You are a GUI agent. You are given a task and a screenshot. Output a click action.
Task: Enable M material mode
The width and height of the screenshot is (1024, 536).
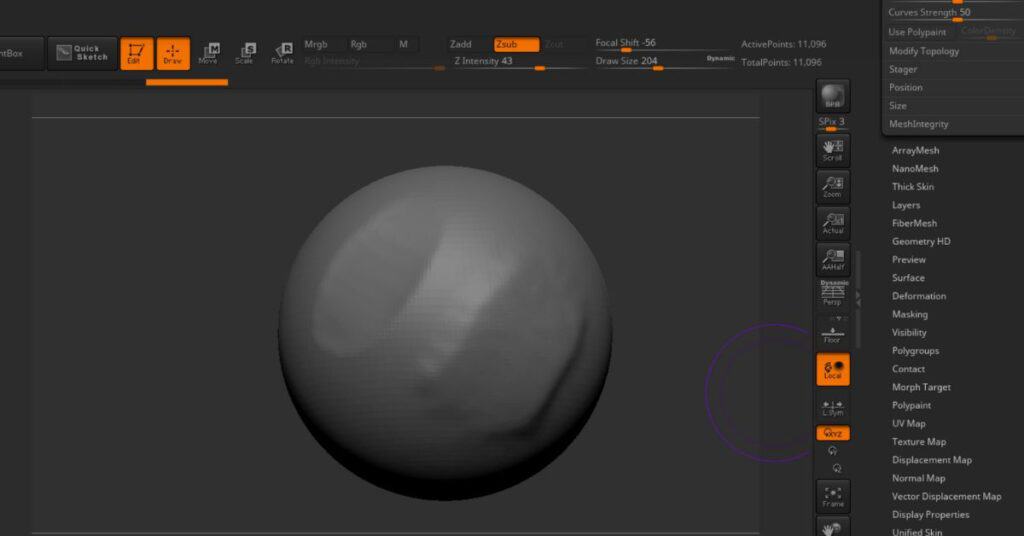tap(404, 44)
